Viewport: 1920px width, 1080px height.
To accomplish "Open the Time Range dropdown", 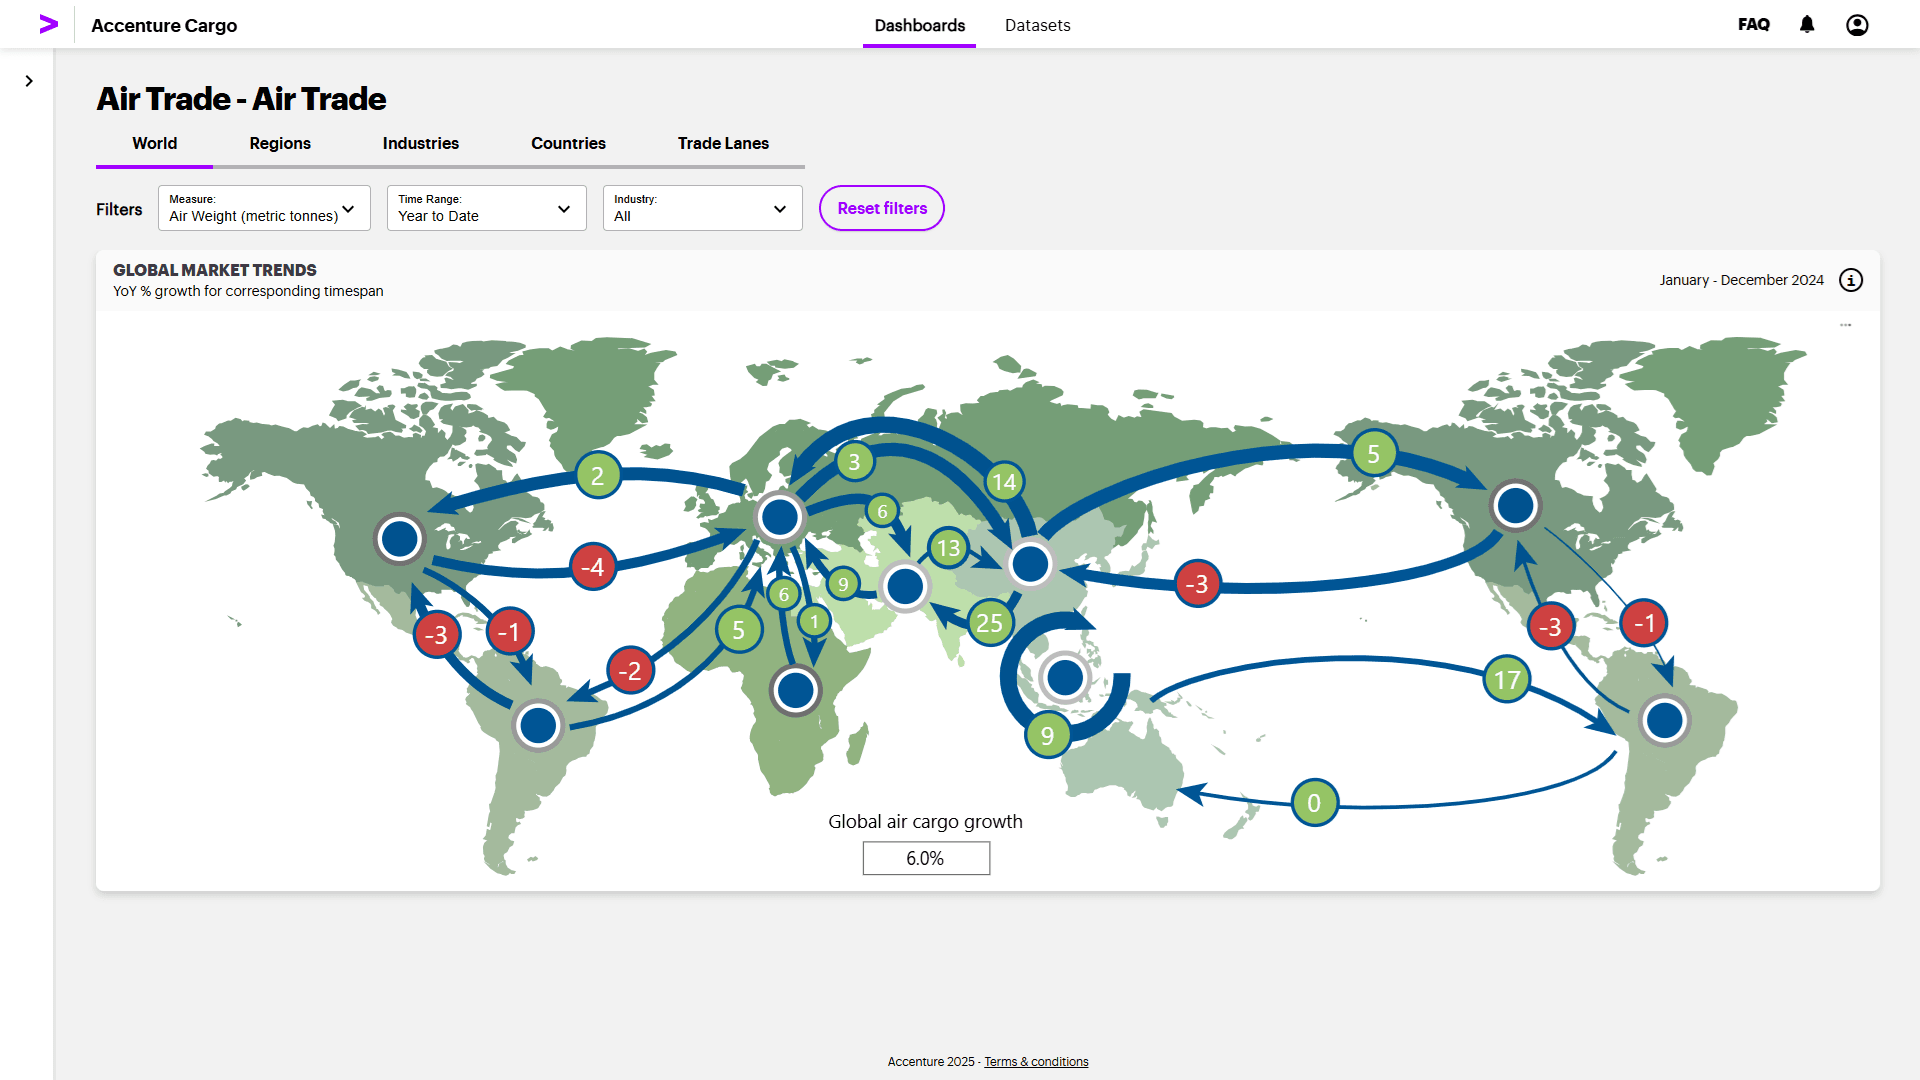I will pos(486,208).
